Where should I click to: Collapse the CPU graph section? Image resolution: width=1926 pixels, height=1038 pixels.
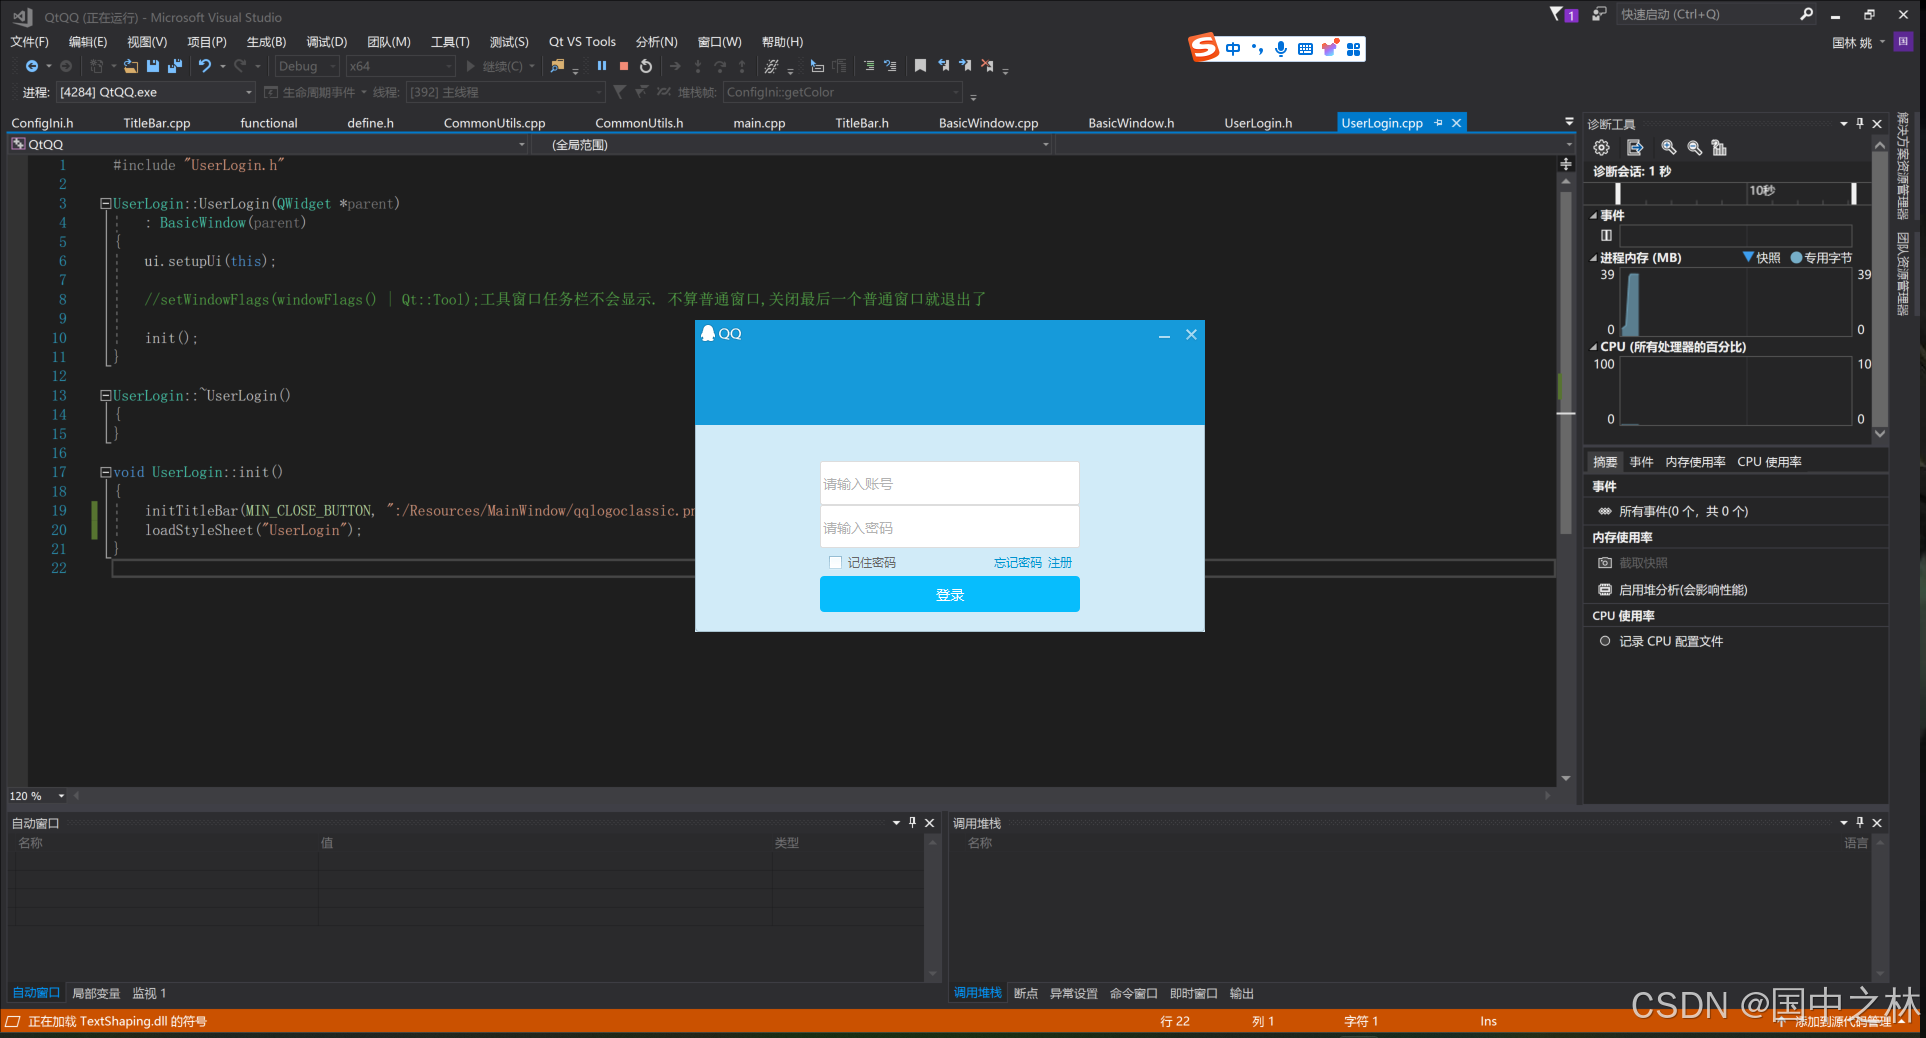[x=1594, y=347]
